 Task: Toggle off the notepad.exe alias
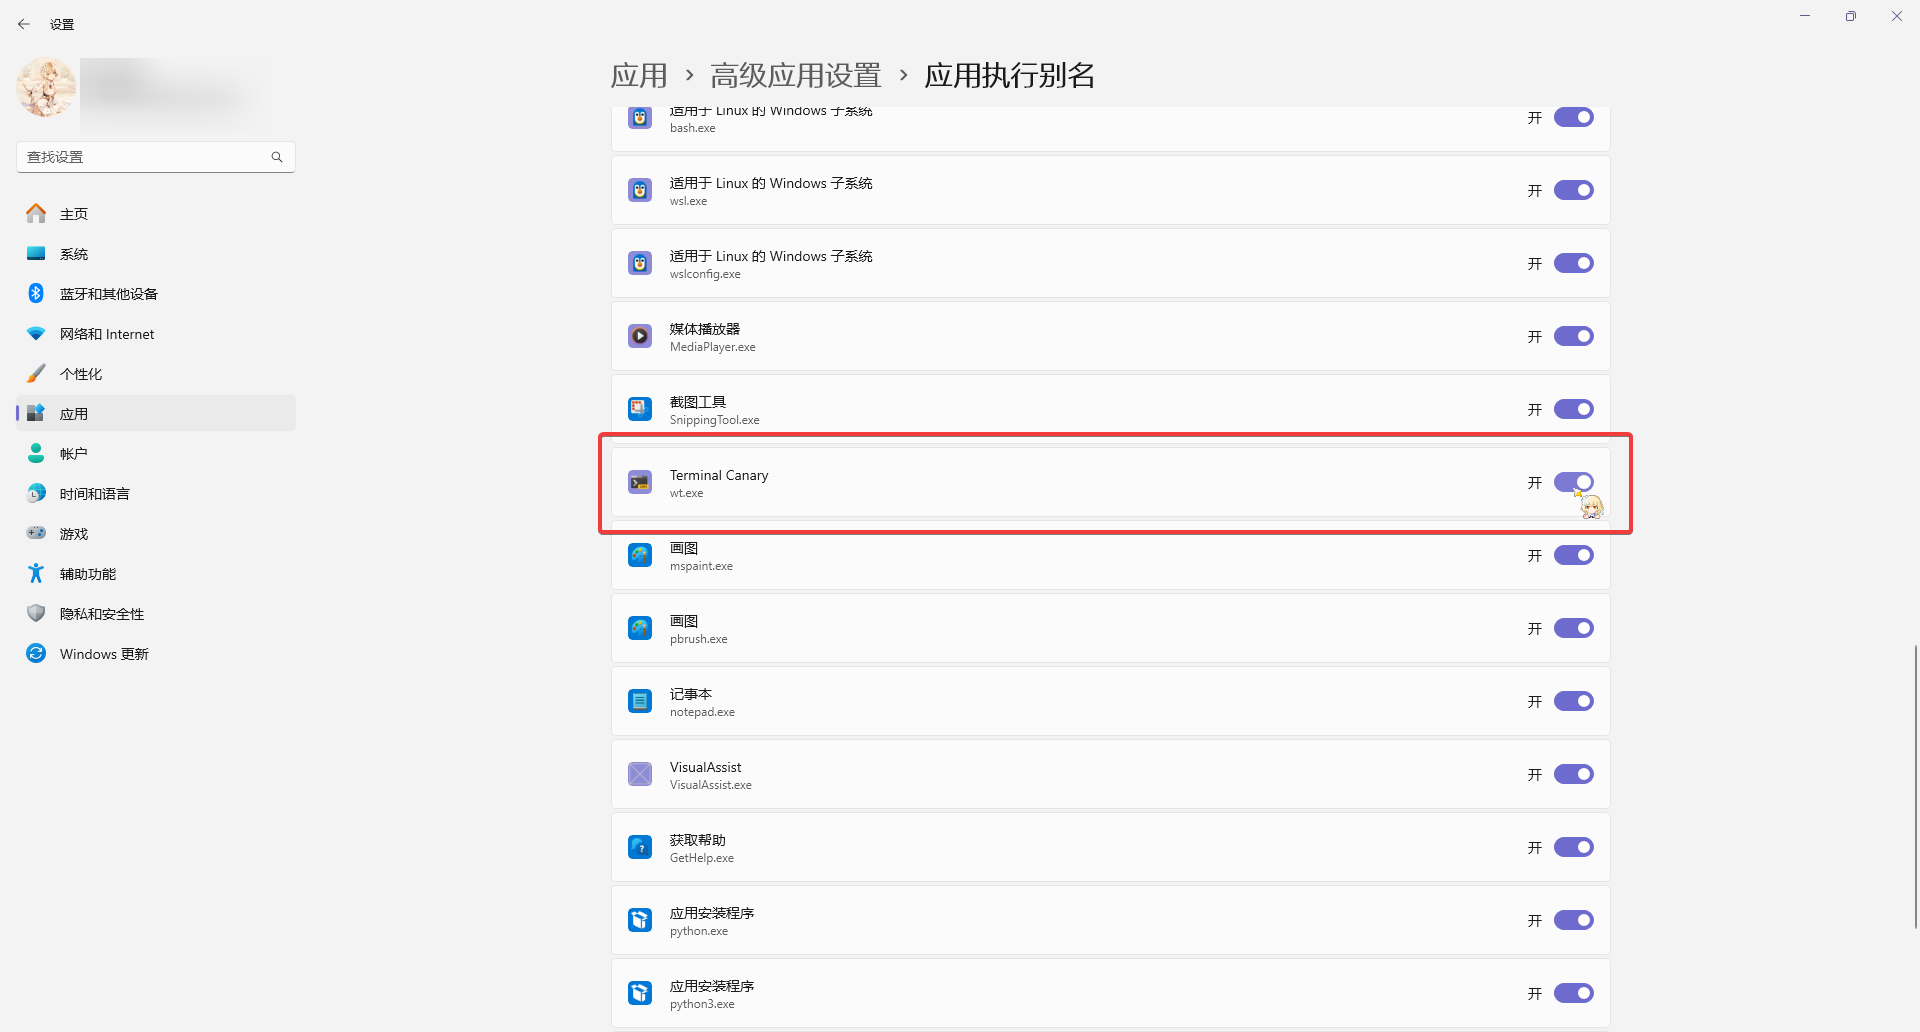pos(1573,702)
